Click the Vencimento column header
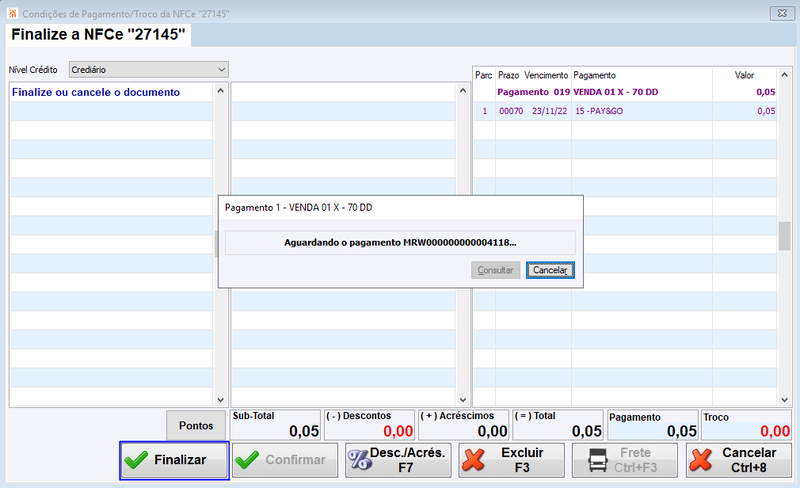Viewport: 800px width, 488px height. (x=546, y=76)
